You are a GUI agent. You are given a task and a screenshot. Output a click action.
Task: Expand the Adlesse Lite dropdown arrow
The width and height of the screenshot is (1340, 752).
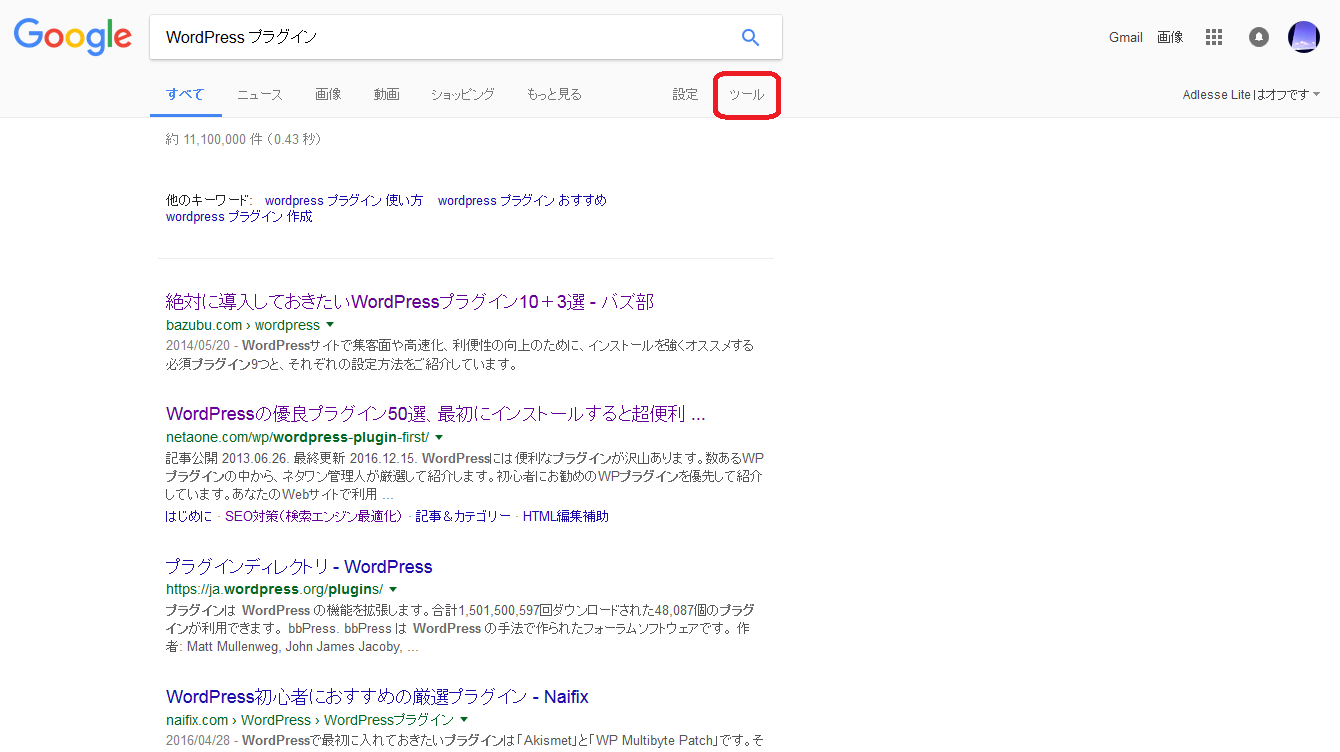click(1316, 94)
